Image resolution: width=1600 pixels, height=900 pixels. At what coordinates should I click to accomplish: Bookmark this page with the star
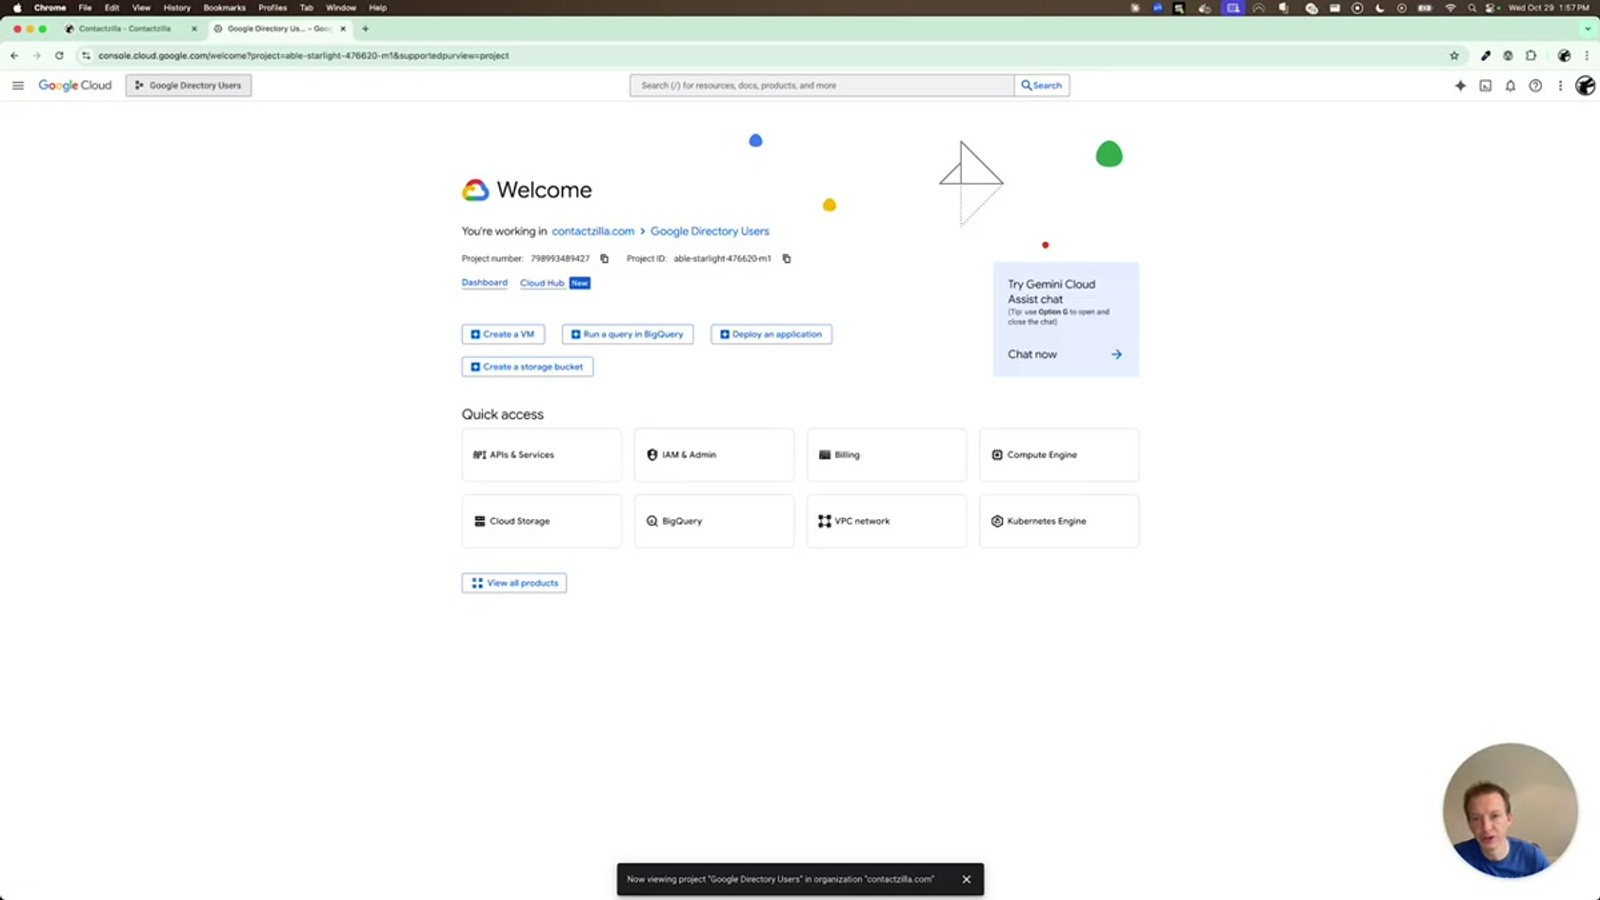point(1454,56)
